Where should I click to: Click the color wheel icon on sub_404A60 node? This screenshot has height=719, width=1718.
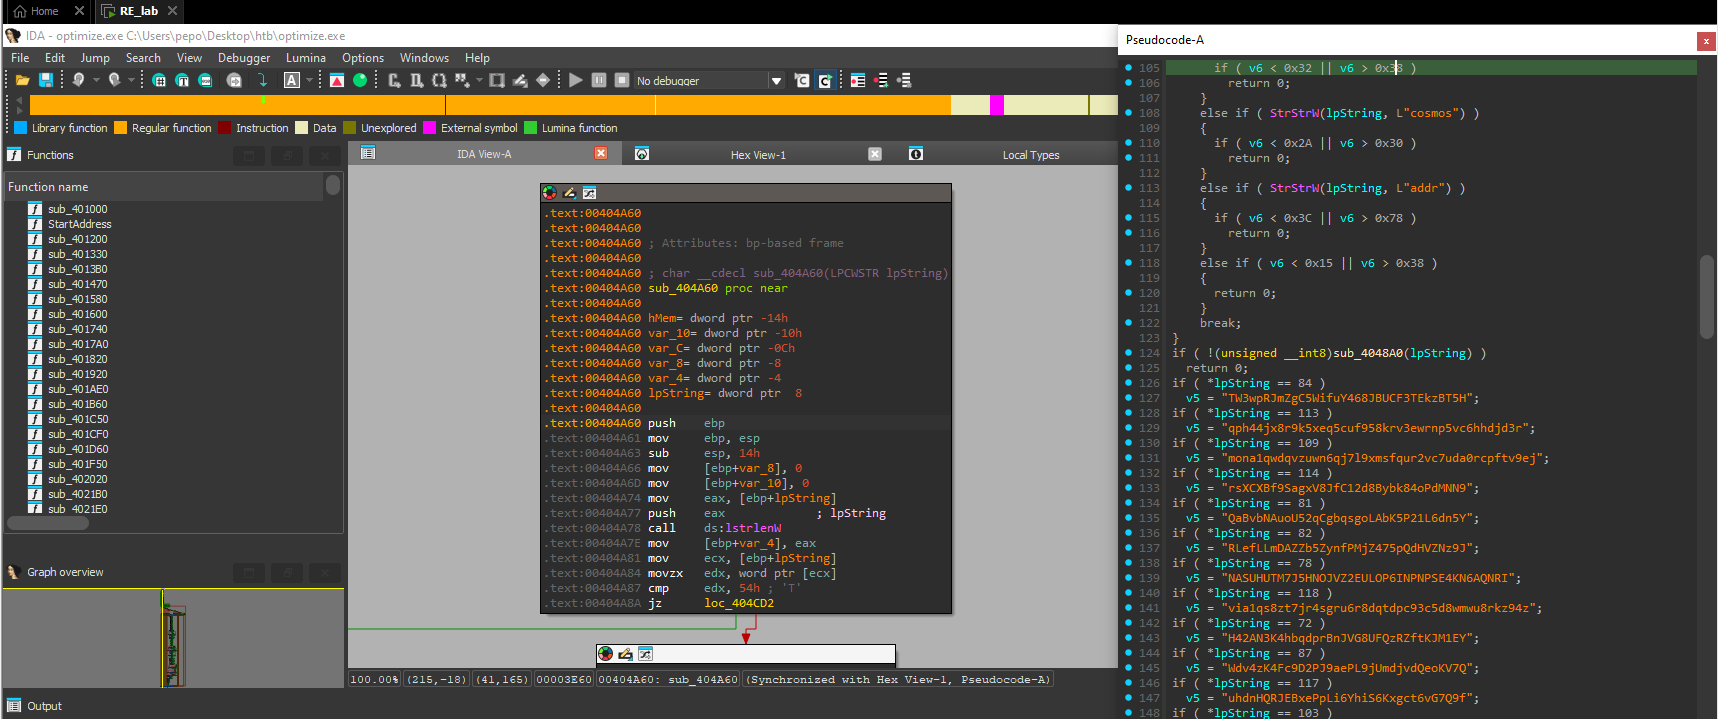549,193
